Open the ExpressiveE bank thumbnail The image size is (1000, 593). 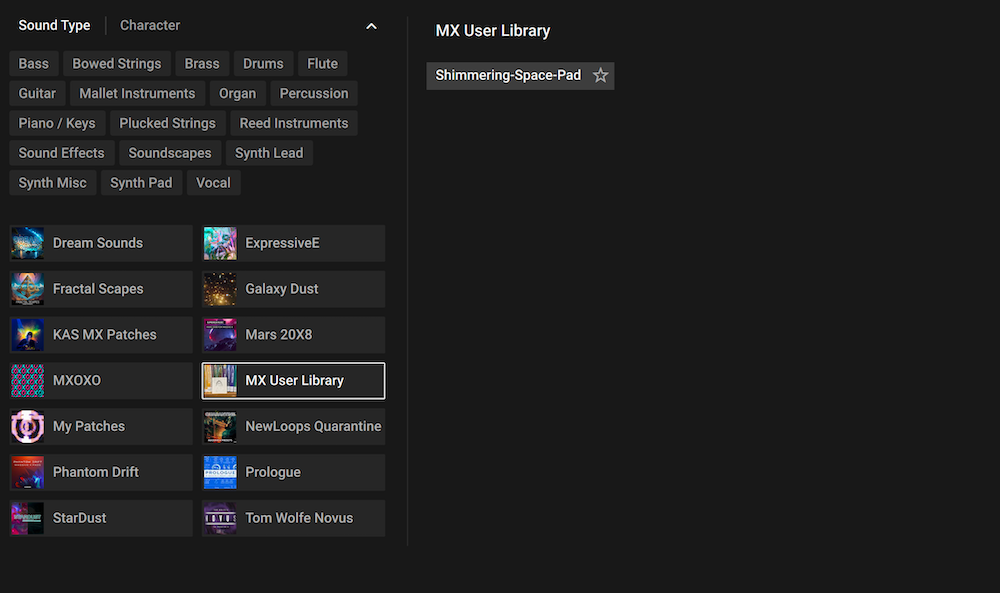220,243
